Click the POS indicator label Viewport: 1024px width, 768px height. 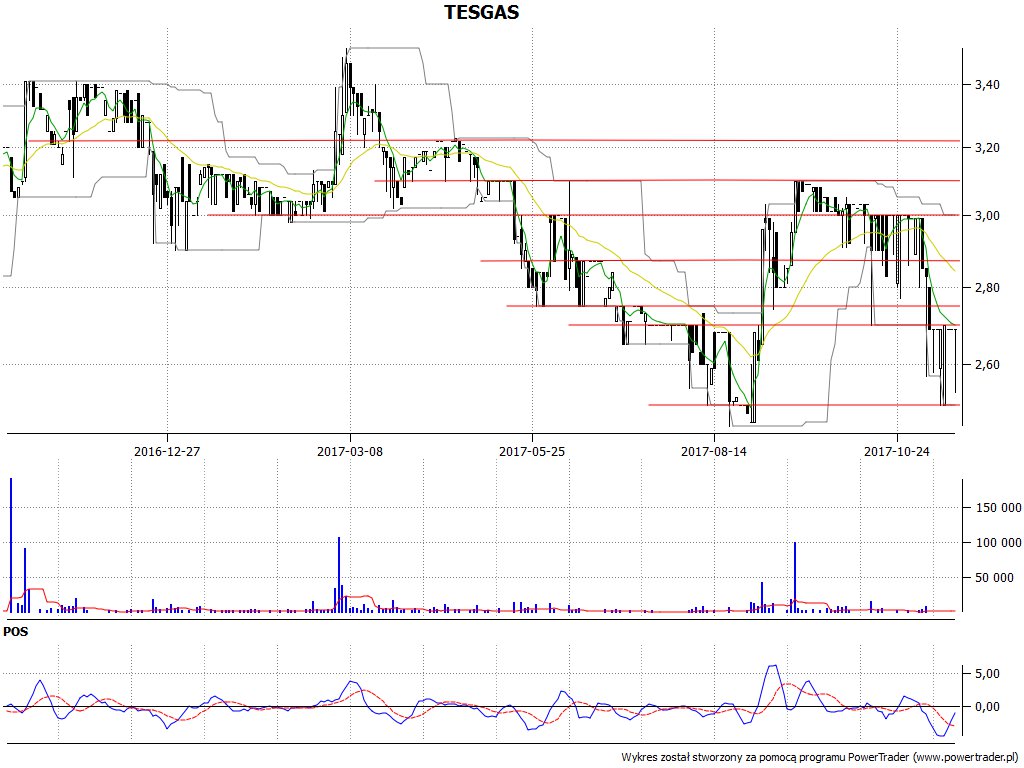coord(16,632)
